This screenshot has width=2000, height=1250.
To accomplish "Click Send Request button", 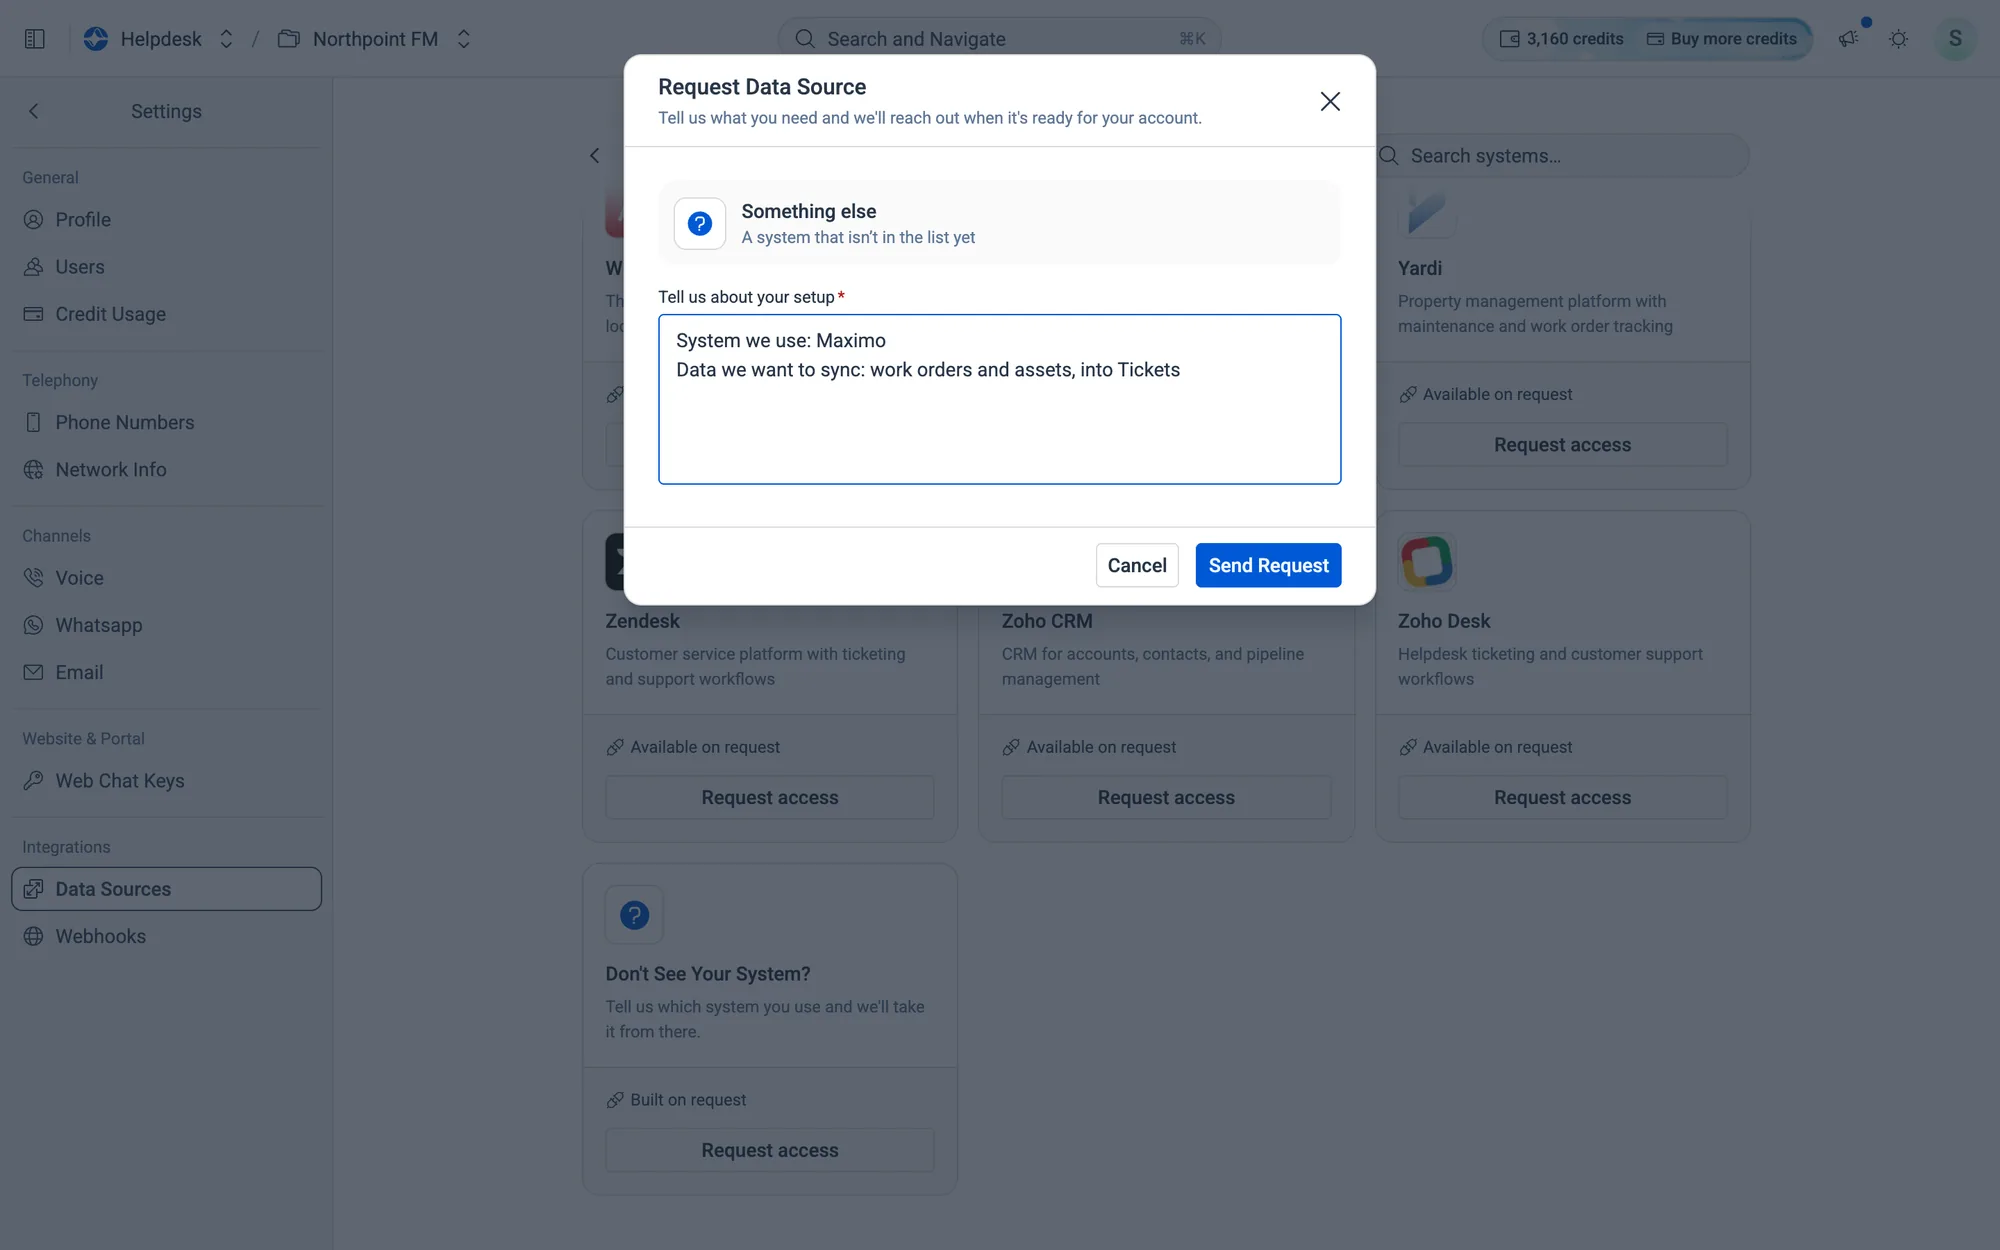I will point(1268,566).
